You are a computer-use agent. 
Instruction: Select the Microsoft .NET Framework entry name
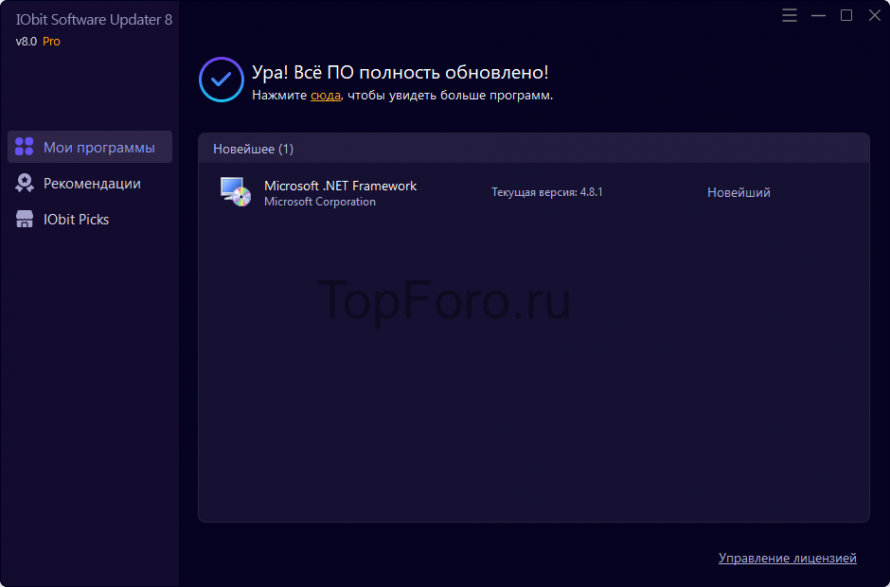pos(340,186)
